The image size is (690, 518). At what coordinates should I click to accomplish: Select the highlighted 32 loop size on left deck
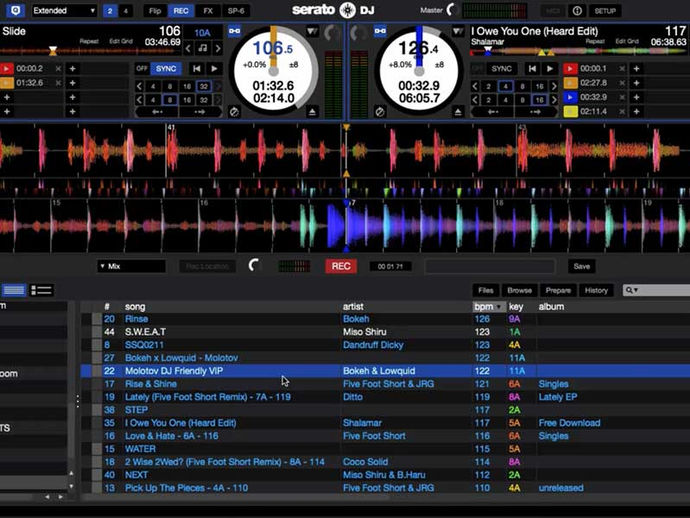(203, 86)
